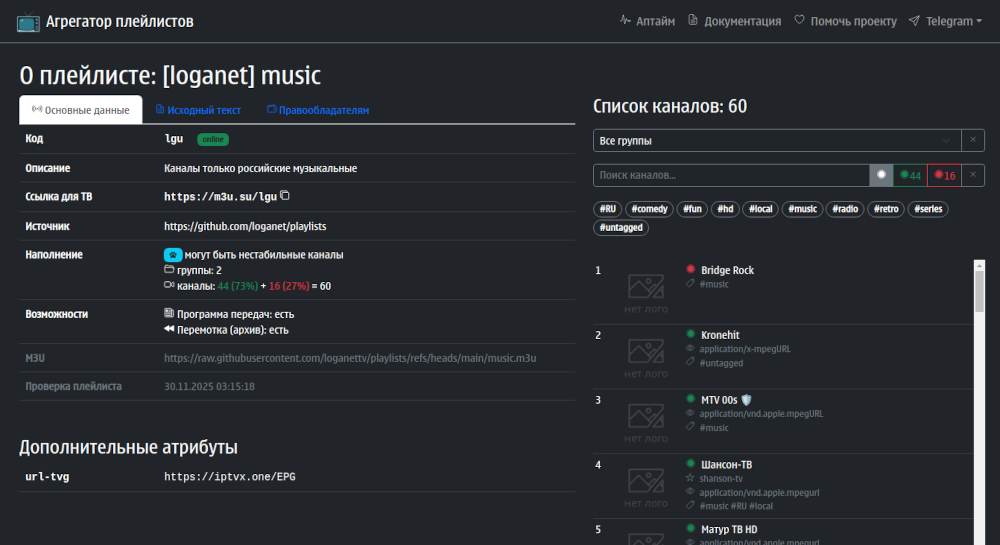1000x545 pixels.
Task: Click the green status dot of Kronehit
Action: (690, 334)
